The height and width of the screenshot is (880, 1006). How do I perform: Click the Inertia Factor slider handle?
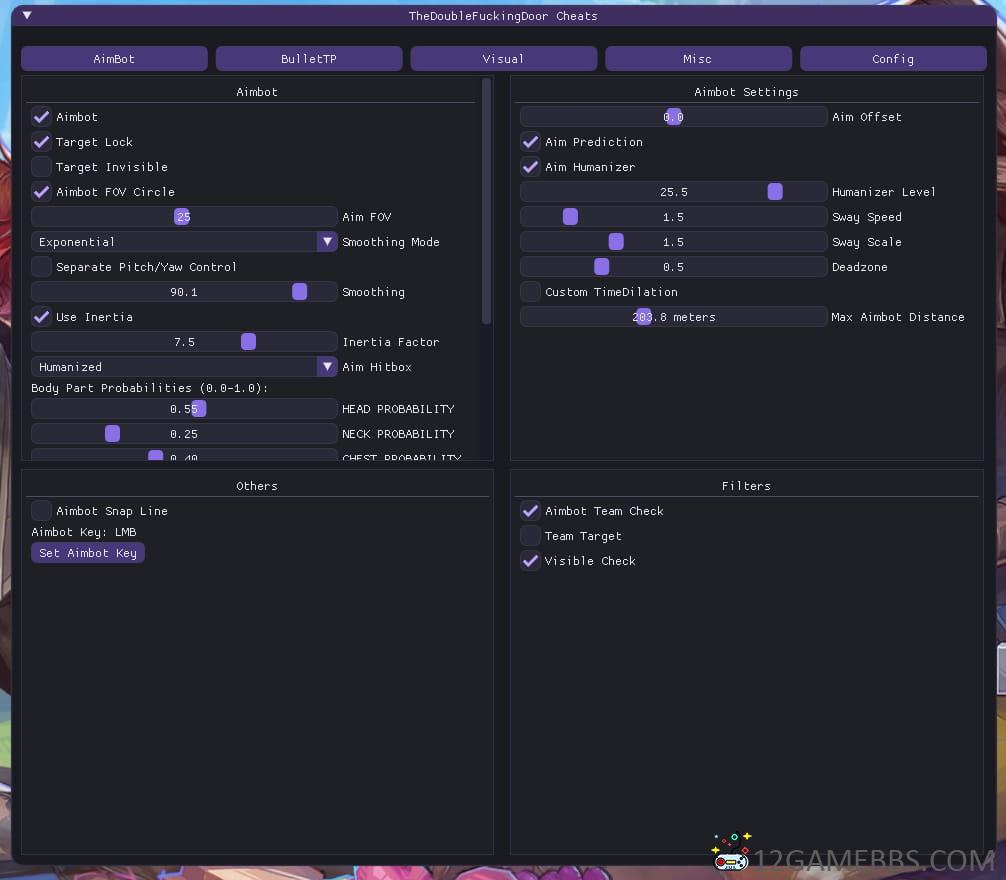pos(248,342)
